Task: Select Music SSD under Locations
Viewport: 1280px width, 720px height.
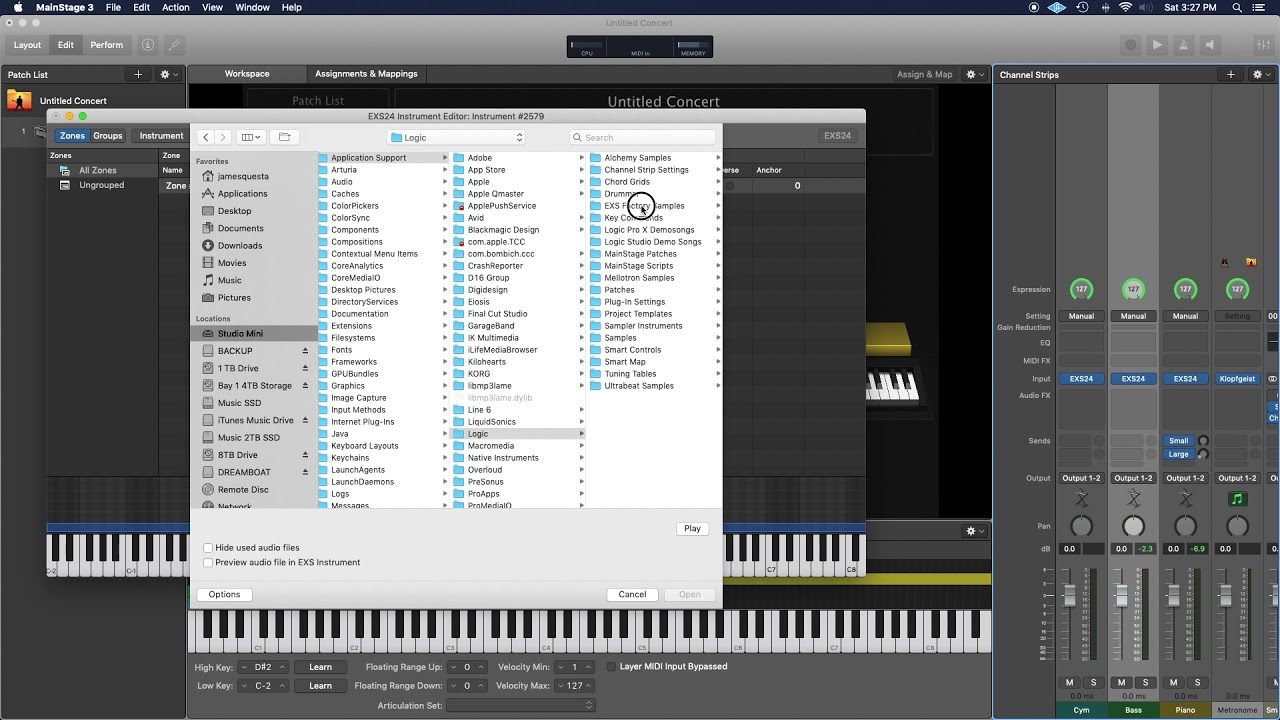Action: click(x=239, y=403)
